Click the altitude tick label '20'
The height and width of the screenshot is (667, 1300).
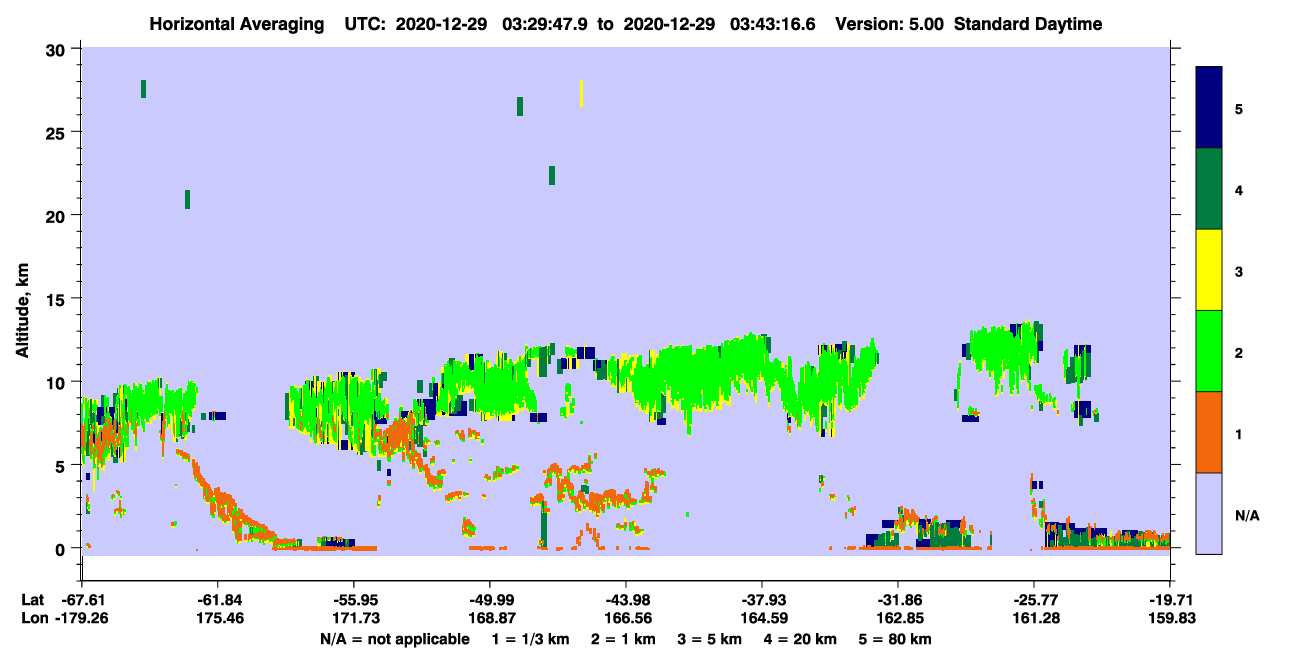point(58,215)
